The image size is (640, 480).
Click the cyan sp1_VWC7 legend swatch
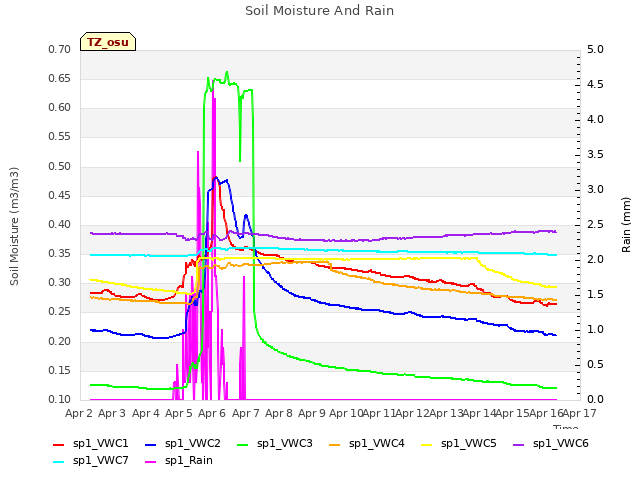(x=59, y=462)
